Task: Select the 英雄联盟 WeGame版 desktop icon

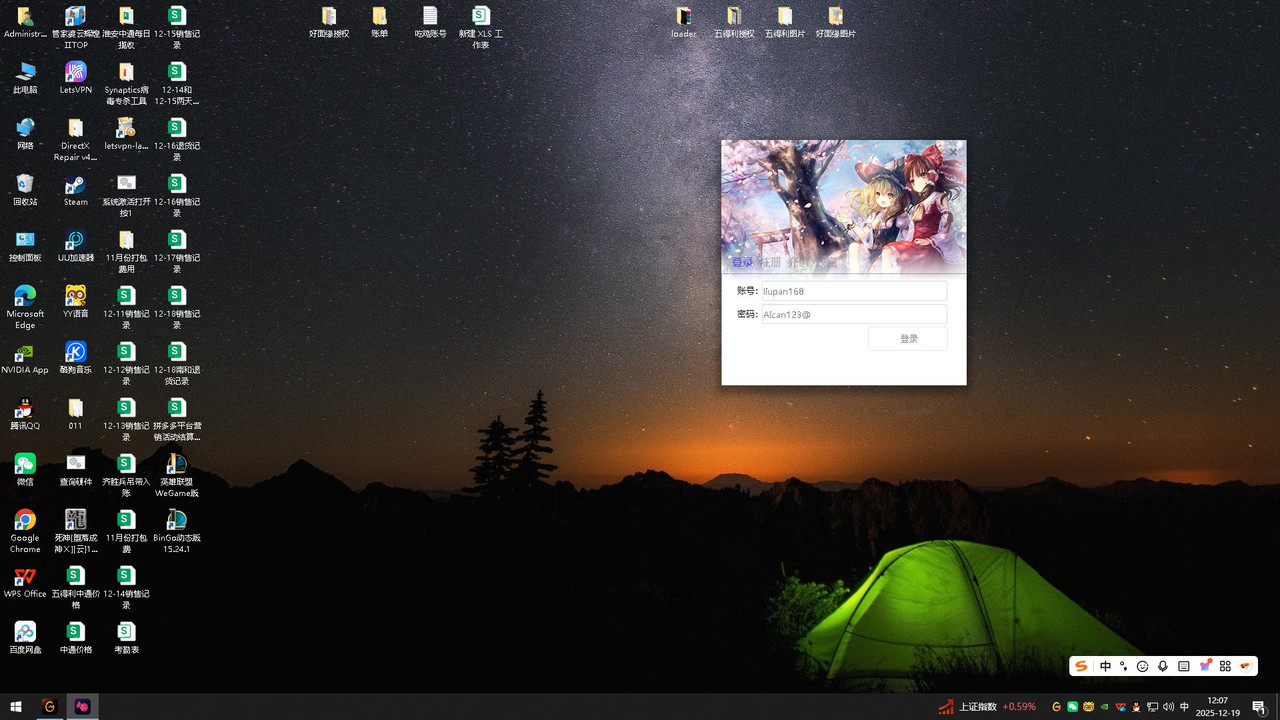Action: (x=177, y=475)
